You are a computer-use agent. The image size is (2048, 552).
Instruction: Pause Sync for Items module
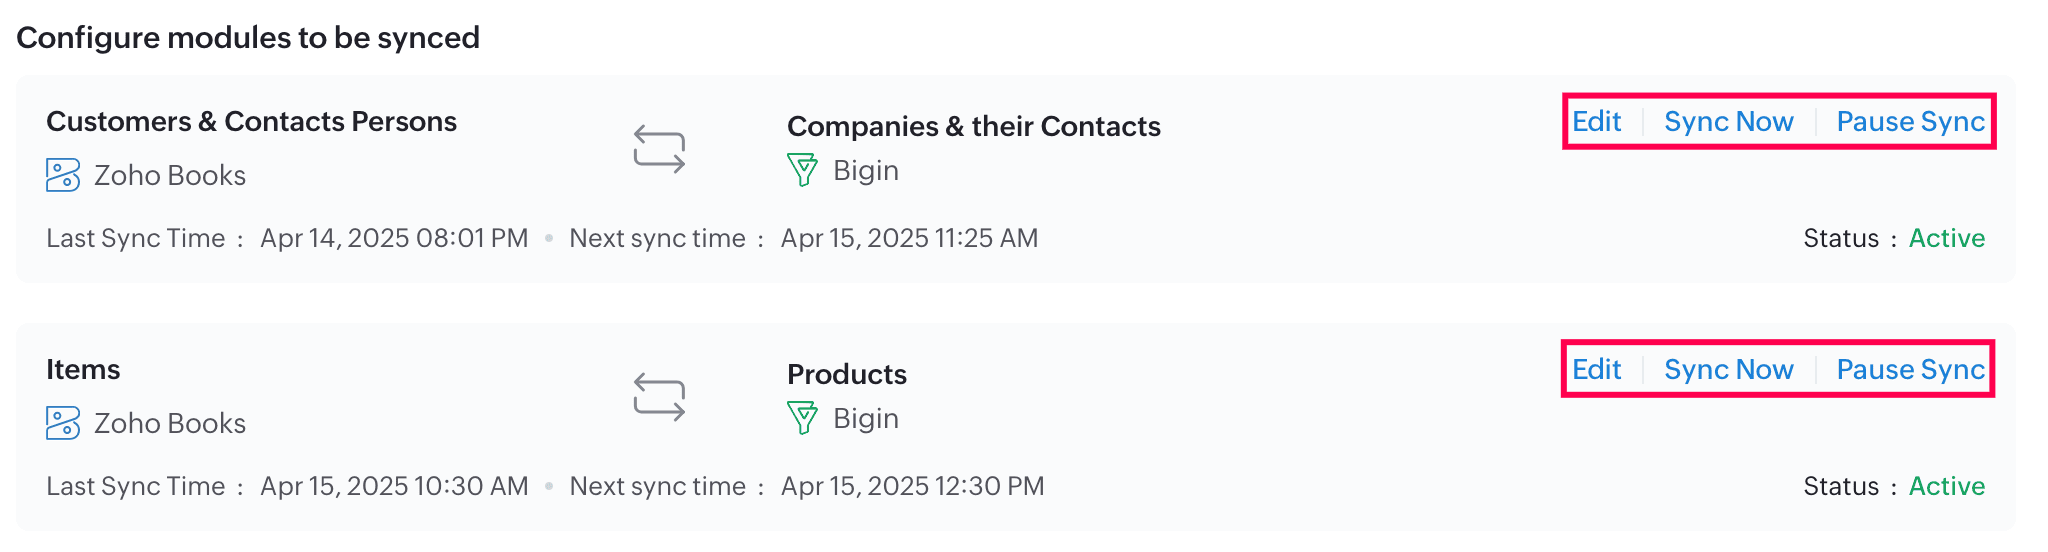coord(1910,370)
